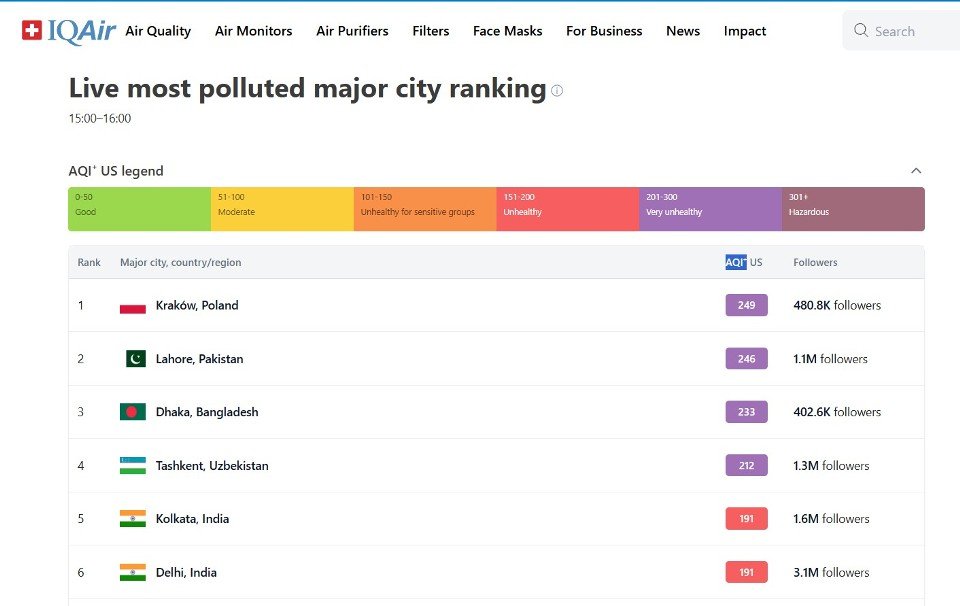
Task: Click the India flag next to Kolkata
Action: (x=133, y=519)
